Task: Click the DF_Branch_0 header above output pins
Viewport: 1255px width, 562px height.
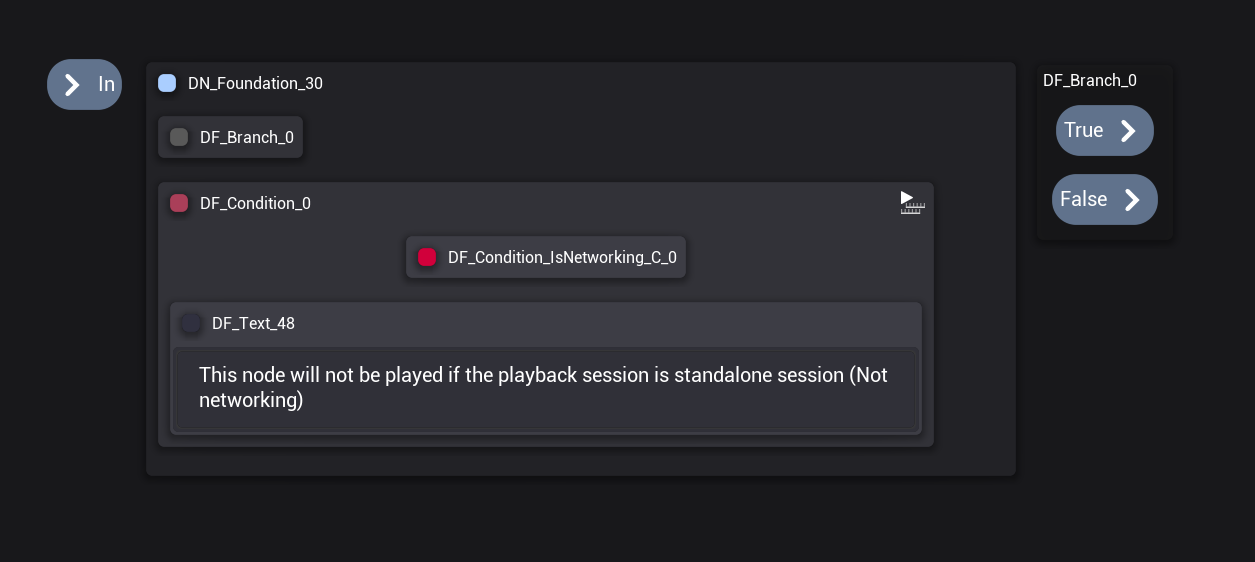Action: tap(1089, 81)
